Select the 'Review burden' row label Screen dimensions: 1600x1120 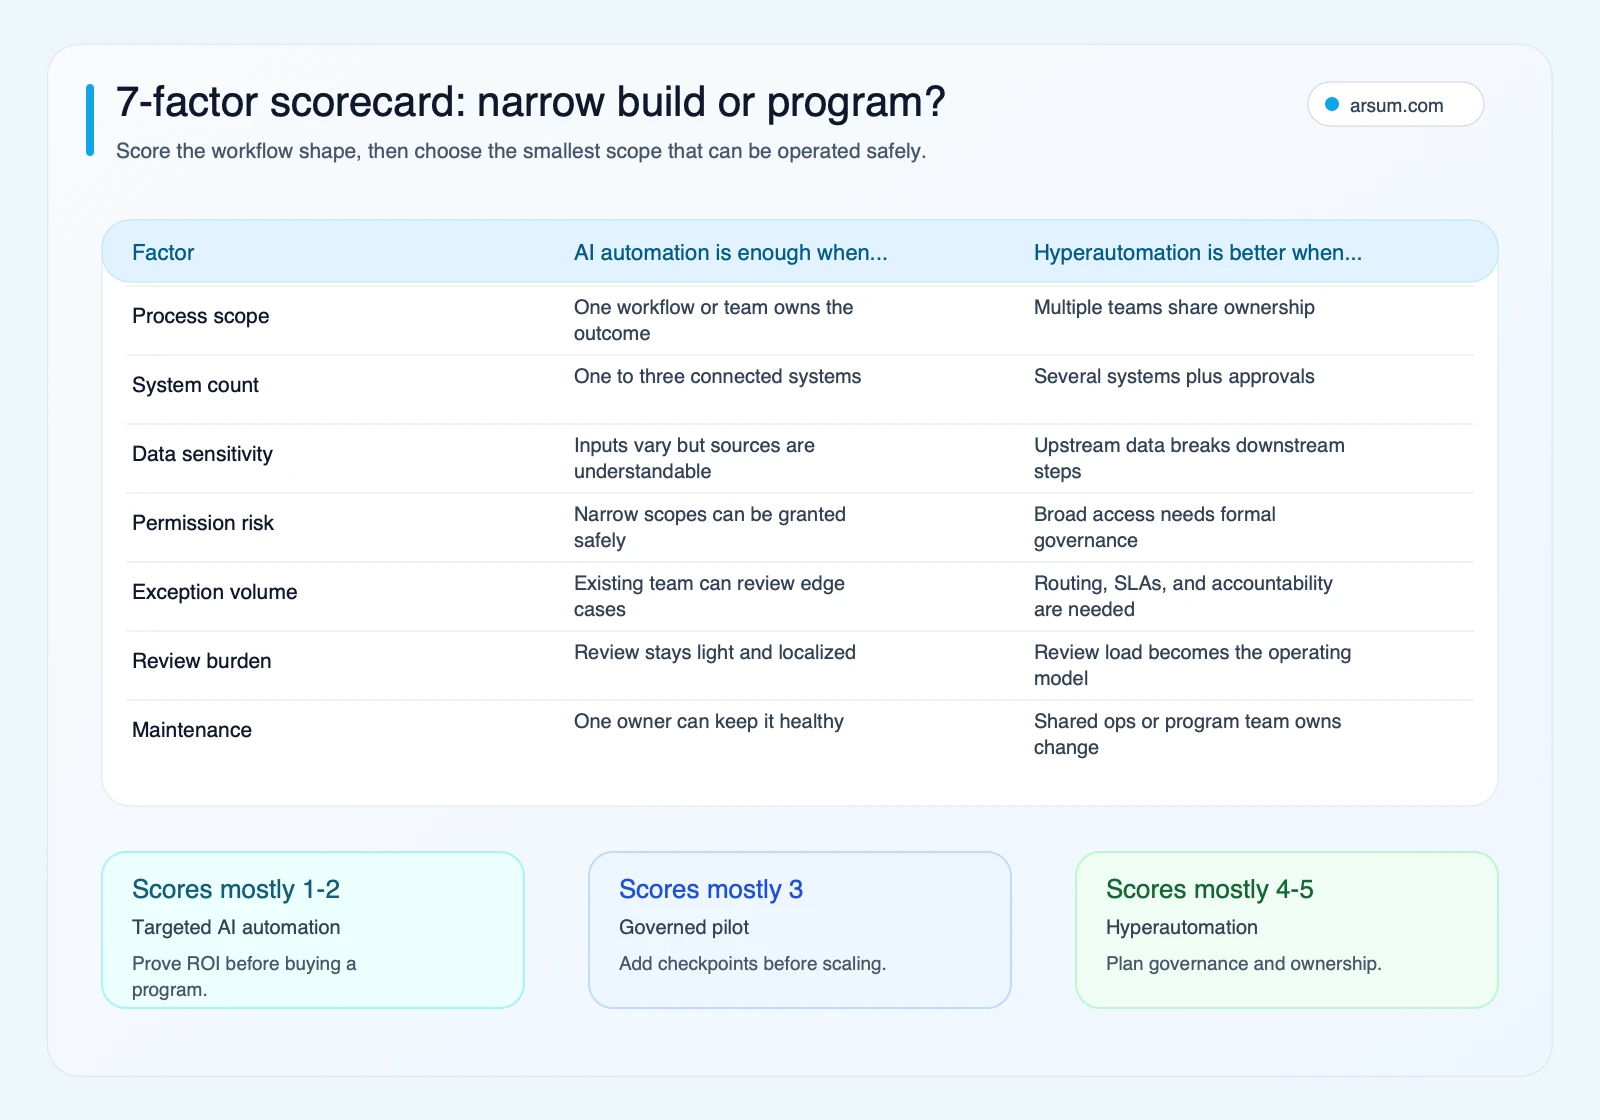coord(202,661)
